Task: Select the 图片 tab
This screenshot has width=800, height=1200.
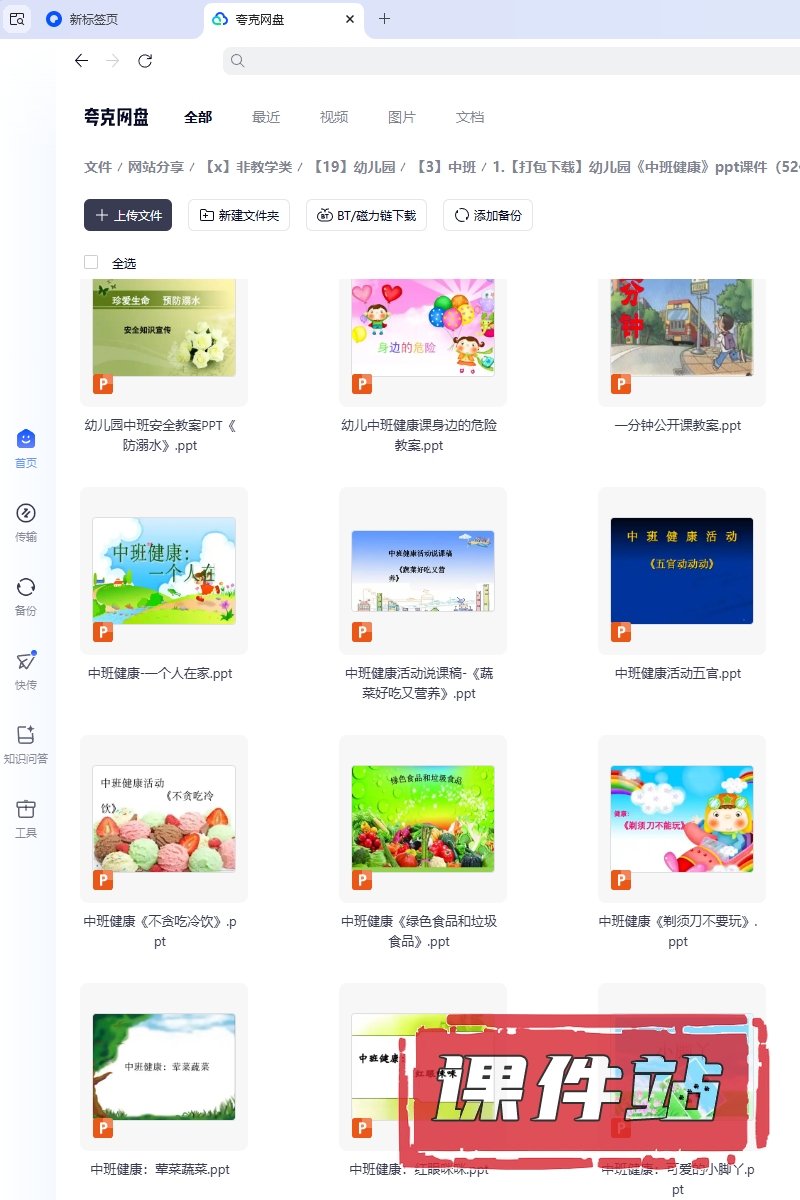Action: (402, 117)
